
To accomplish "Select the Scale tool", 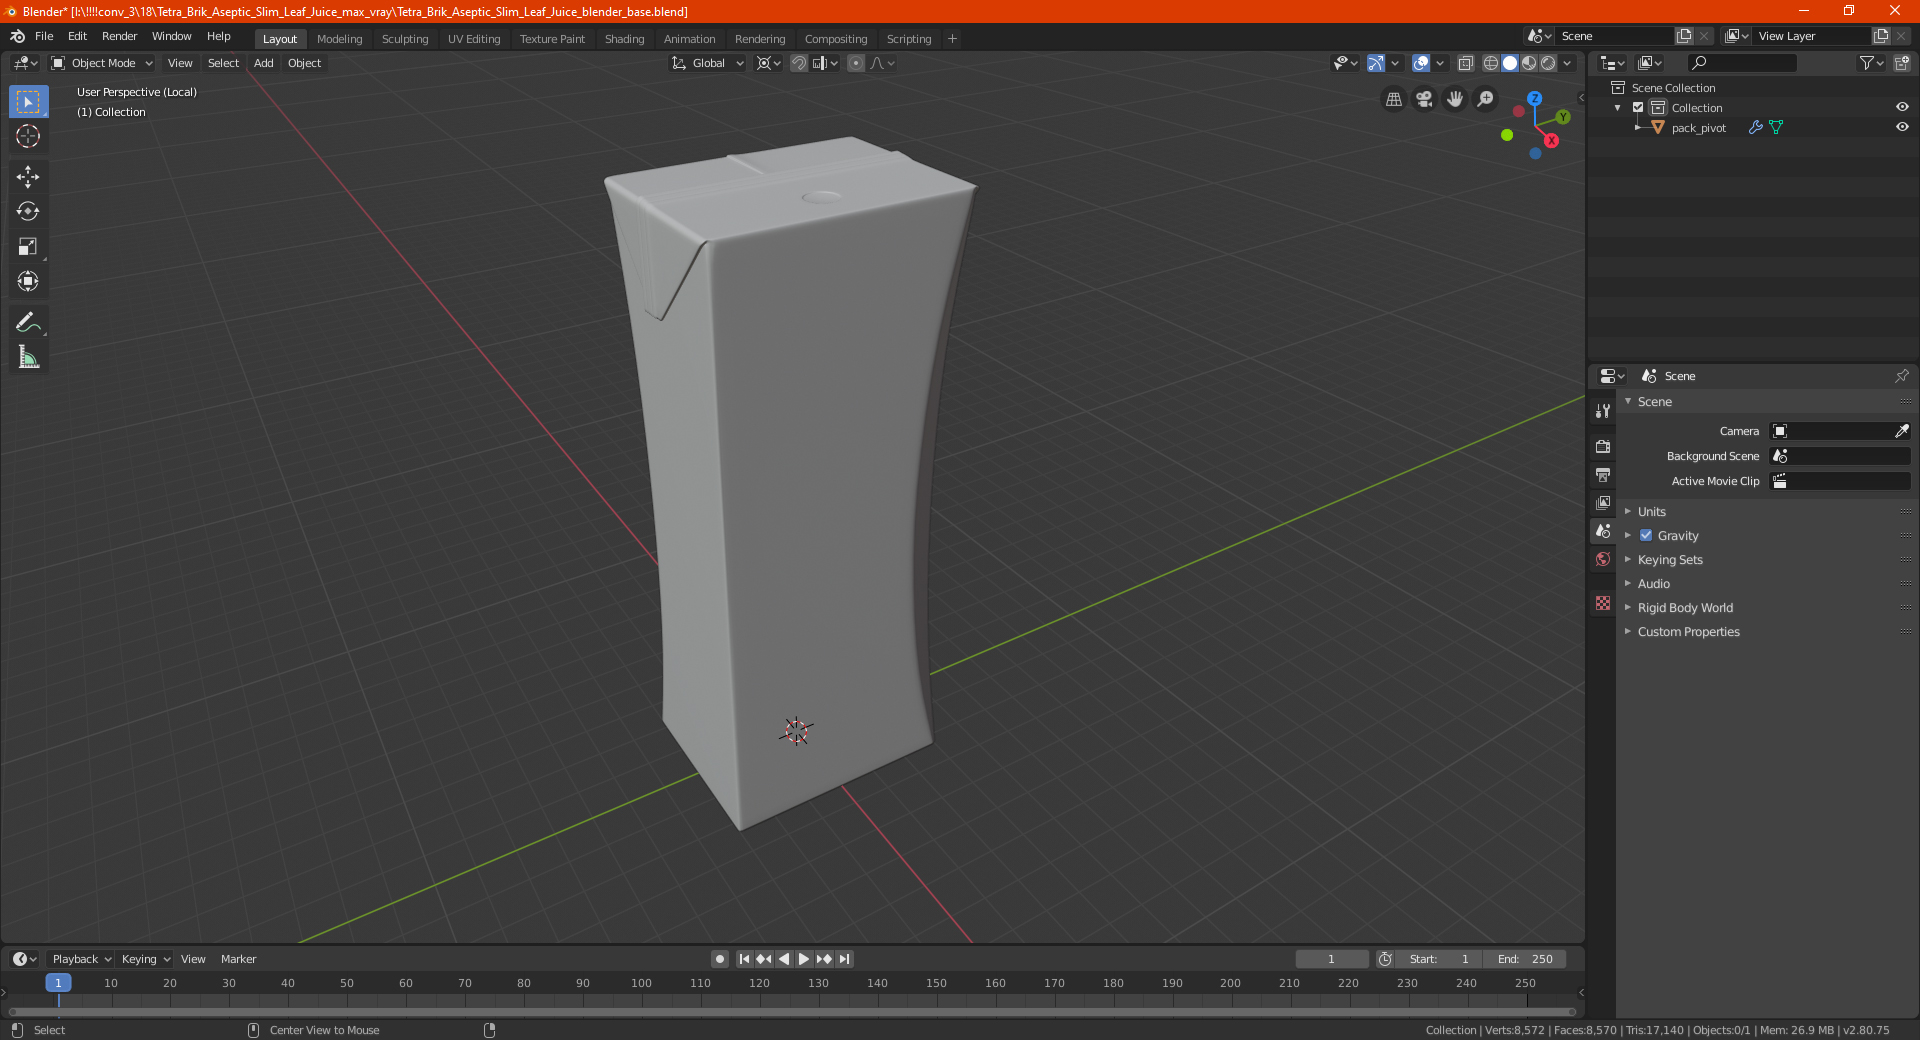I will [28, 246].
